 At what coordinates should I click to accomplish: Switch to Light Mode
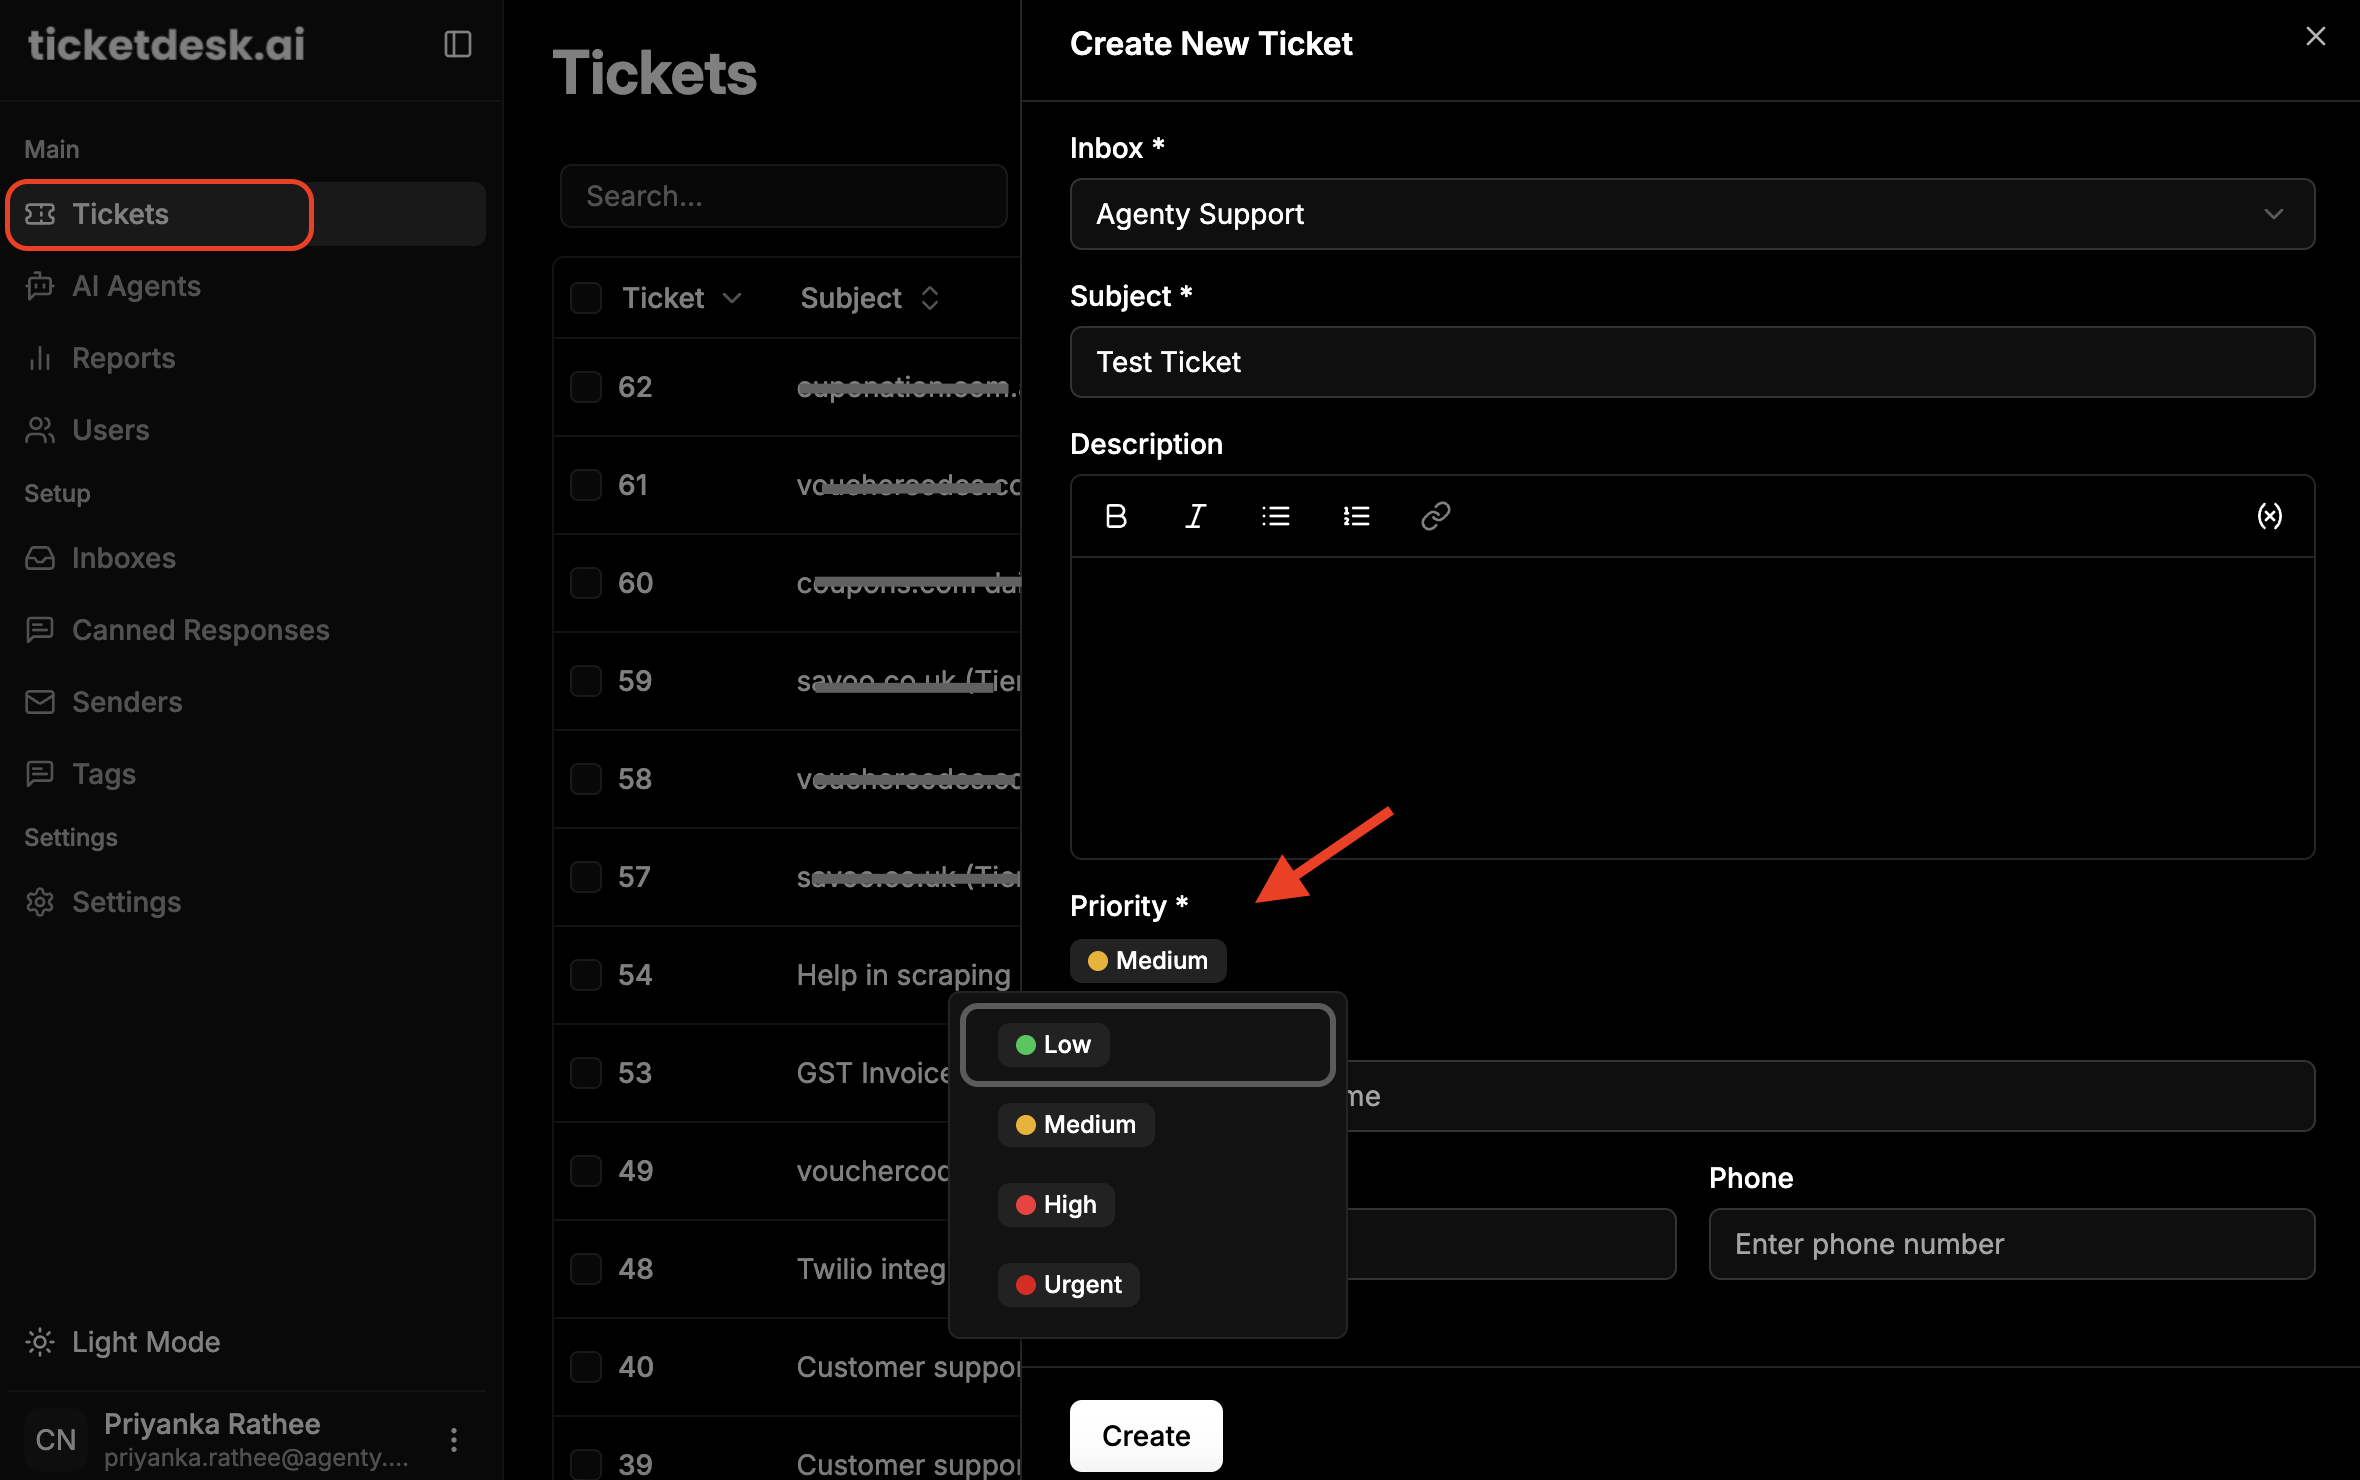[146, 1342]
